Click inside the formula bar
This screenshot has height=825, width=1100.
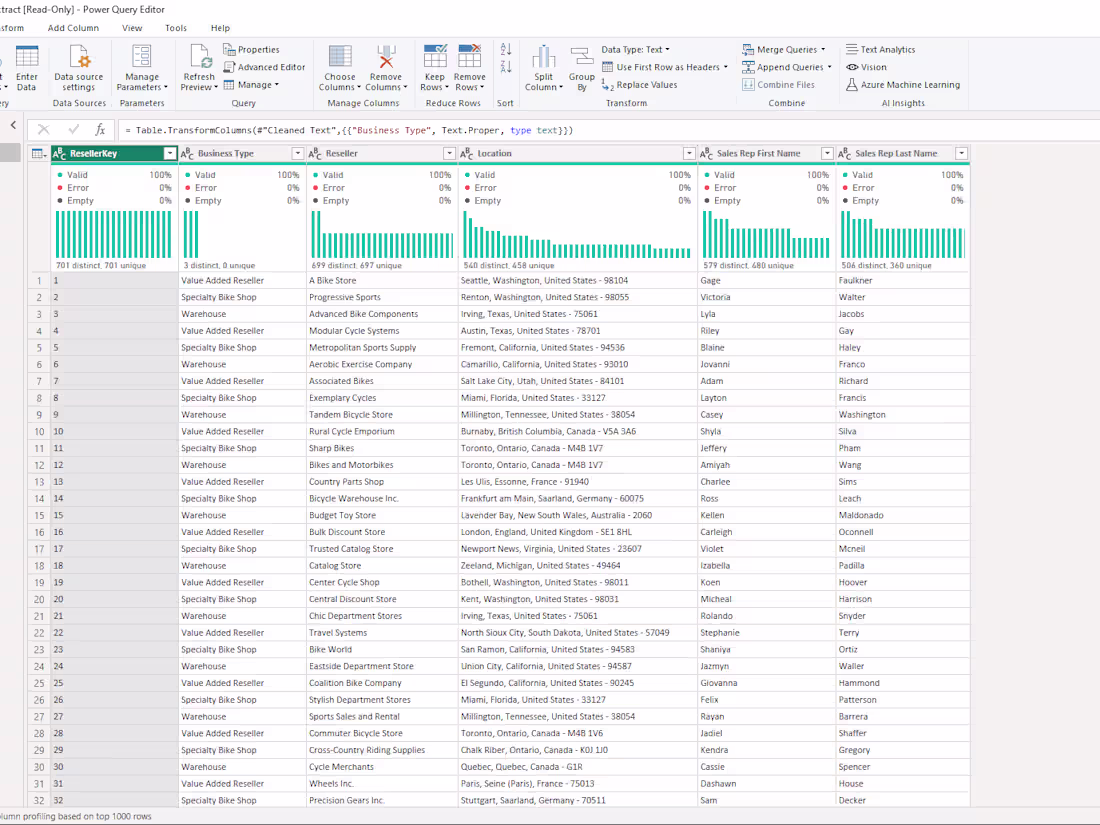400,129
